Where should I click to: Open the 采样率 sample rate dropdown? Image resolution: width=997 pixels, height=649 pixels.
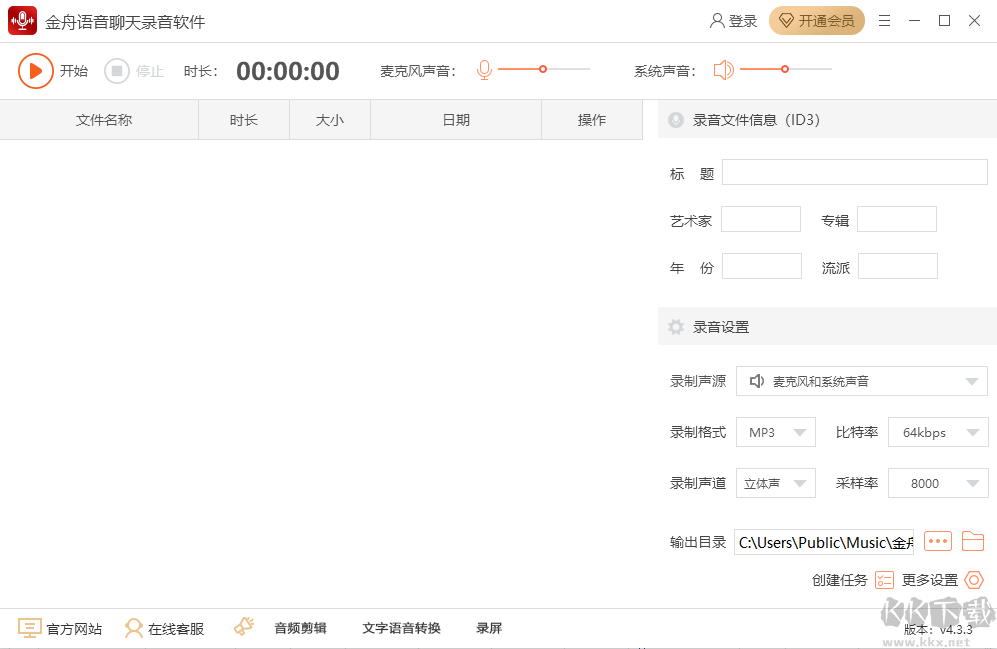click(938, 483)
